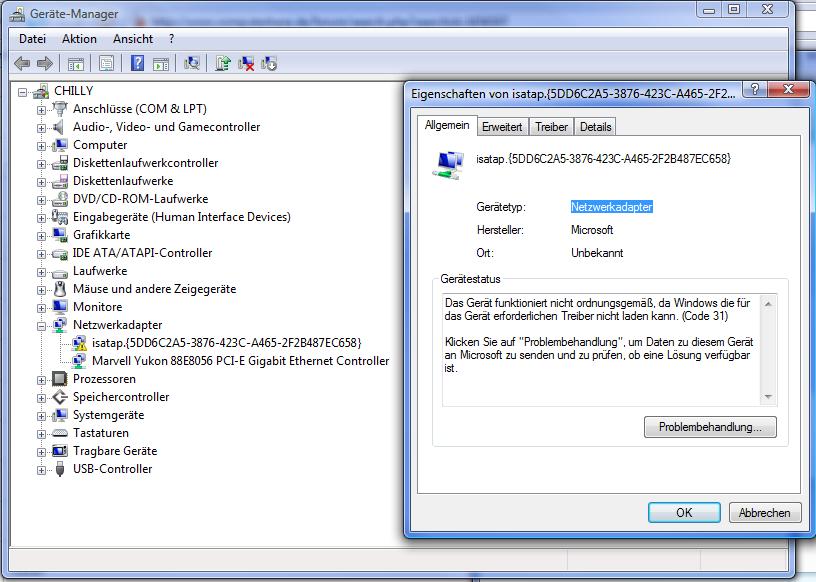
Task: Collapse the CHILLY root node
Action: tap(22, 93)
